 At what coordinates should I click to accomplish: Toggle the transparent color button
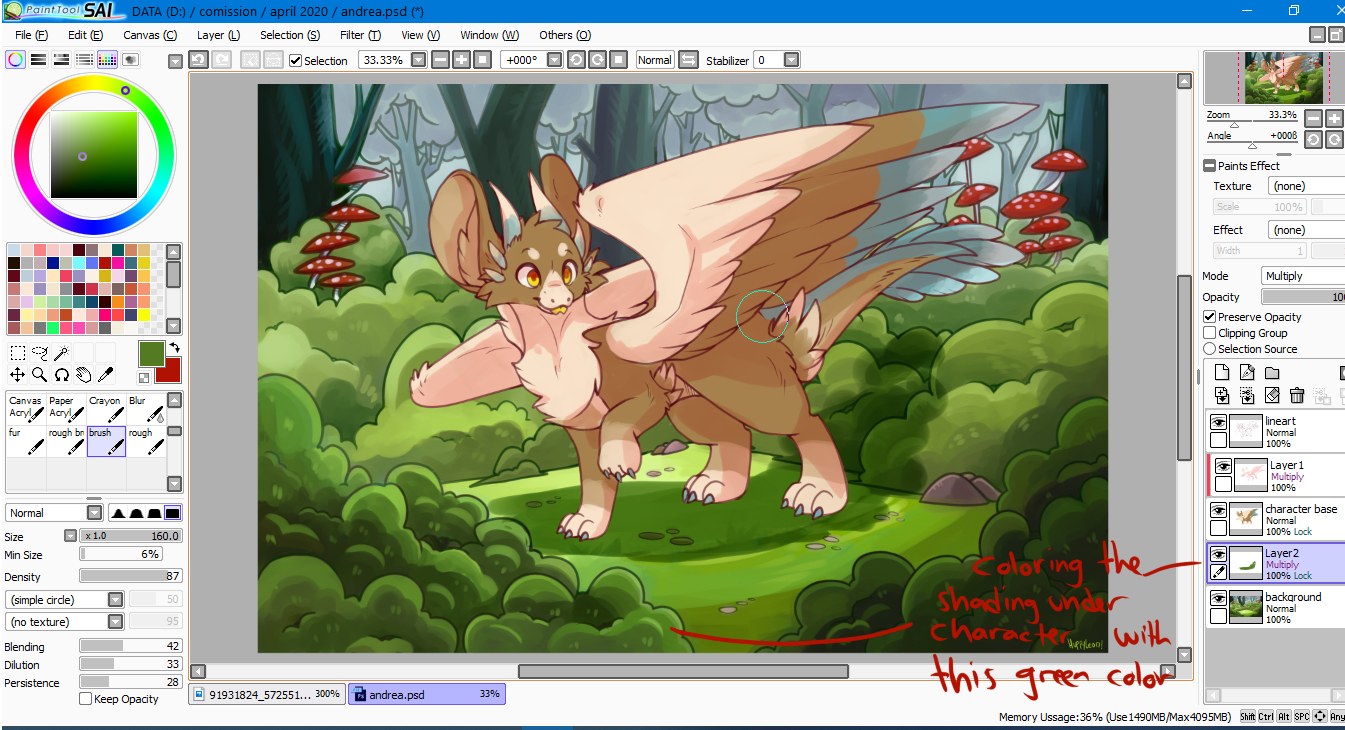144,377
